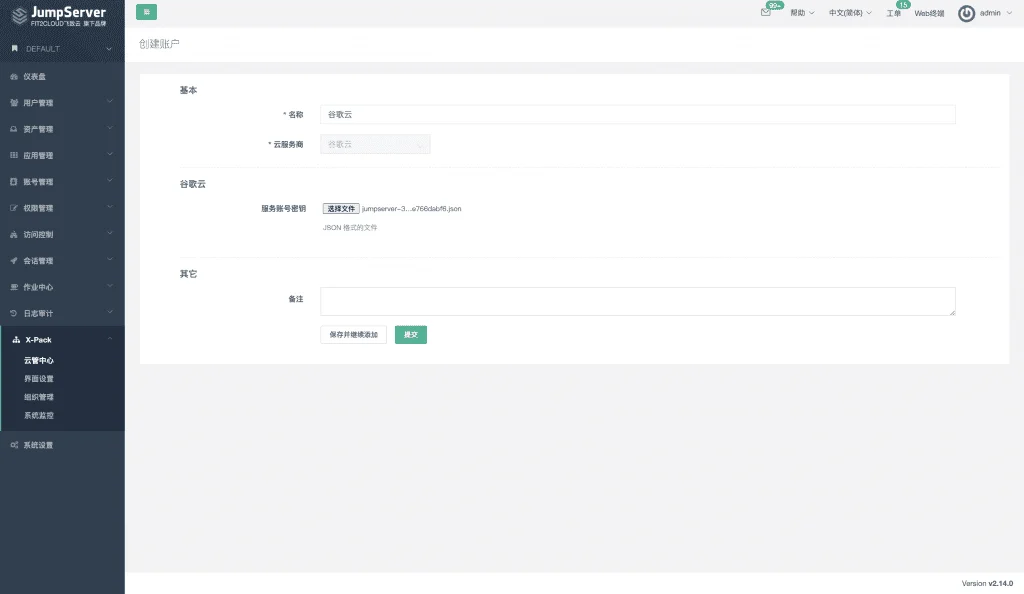Expand the 用户管理 menu

tap(62, 102)
